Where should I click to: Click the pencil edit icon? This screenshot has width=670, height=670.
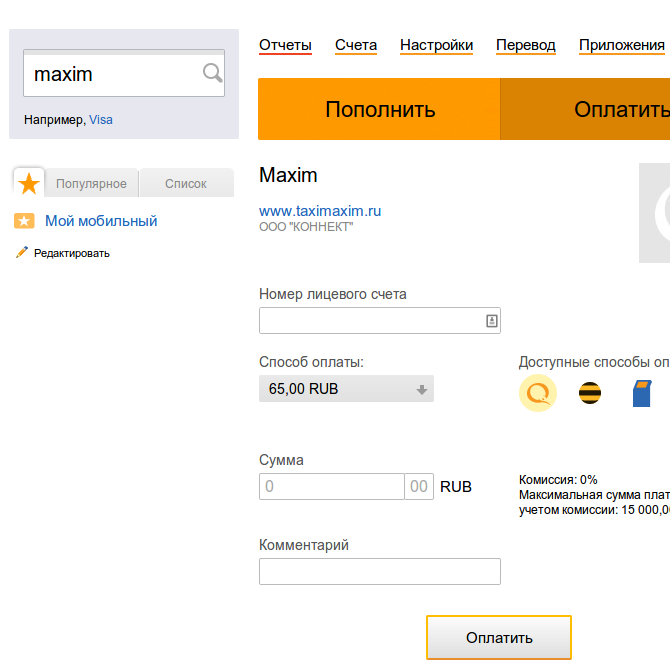tap(22, 252)
